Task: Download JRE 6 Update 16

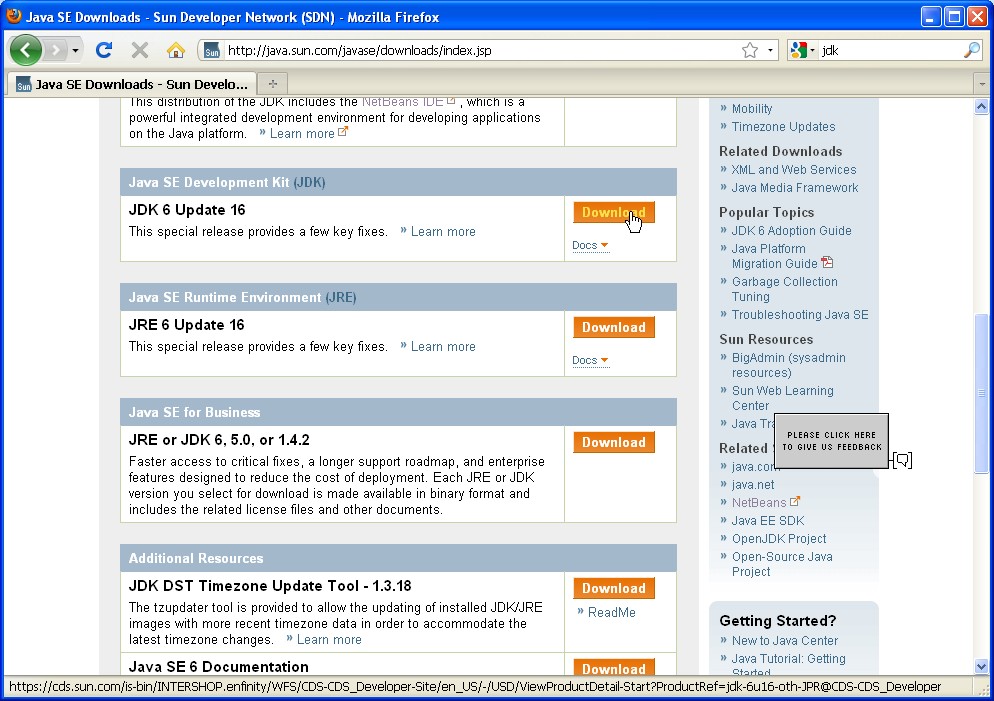Action: 613,327
